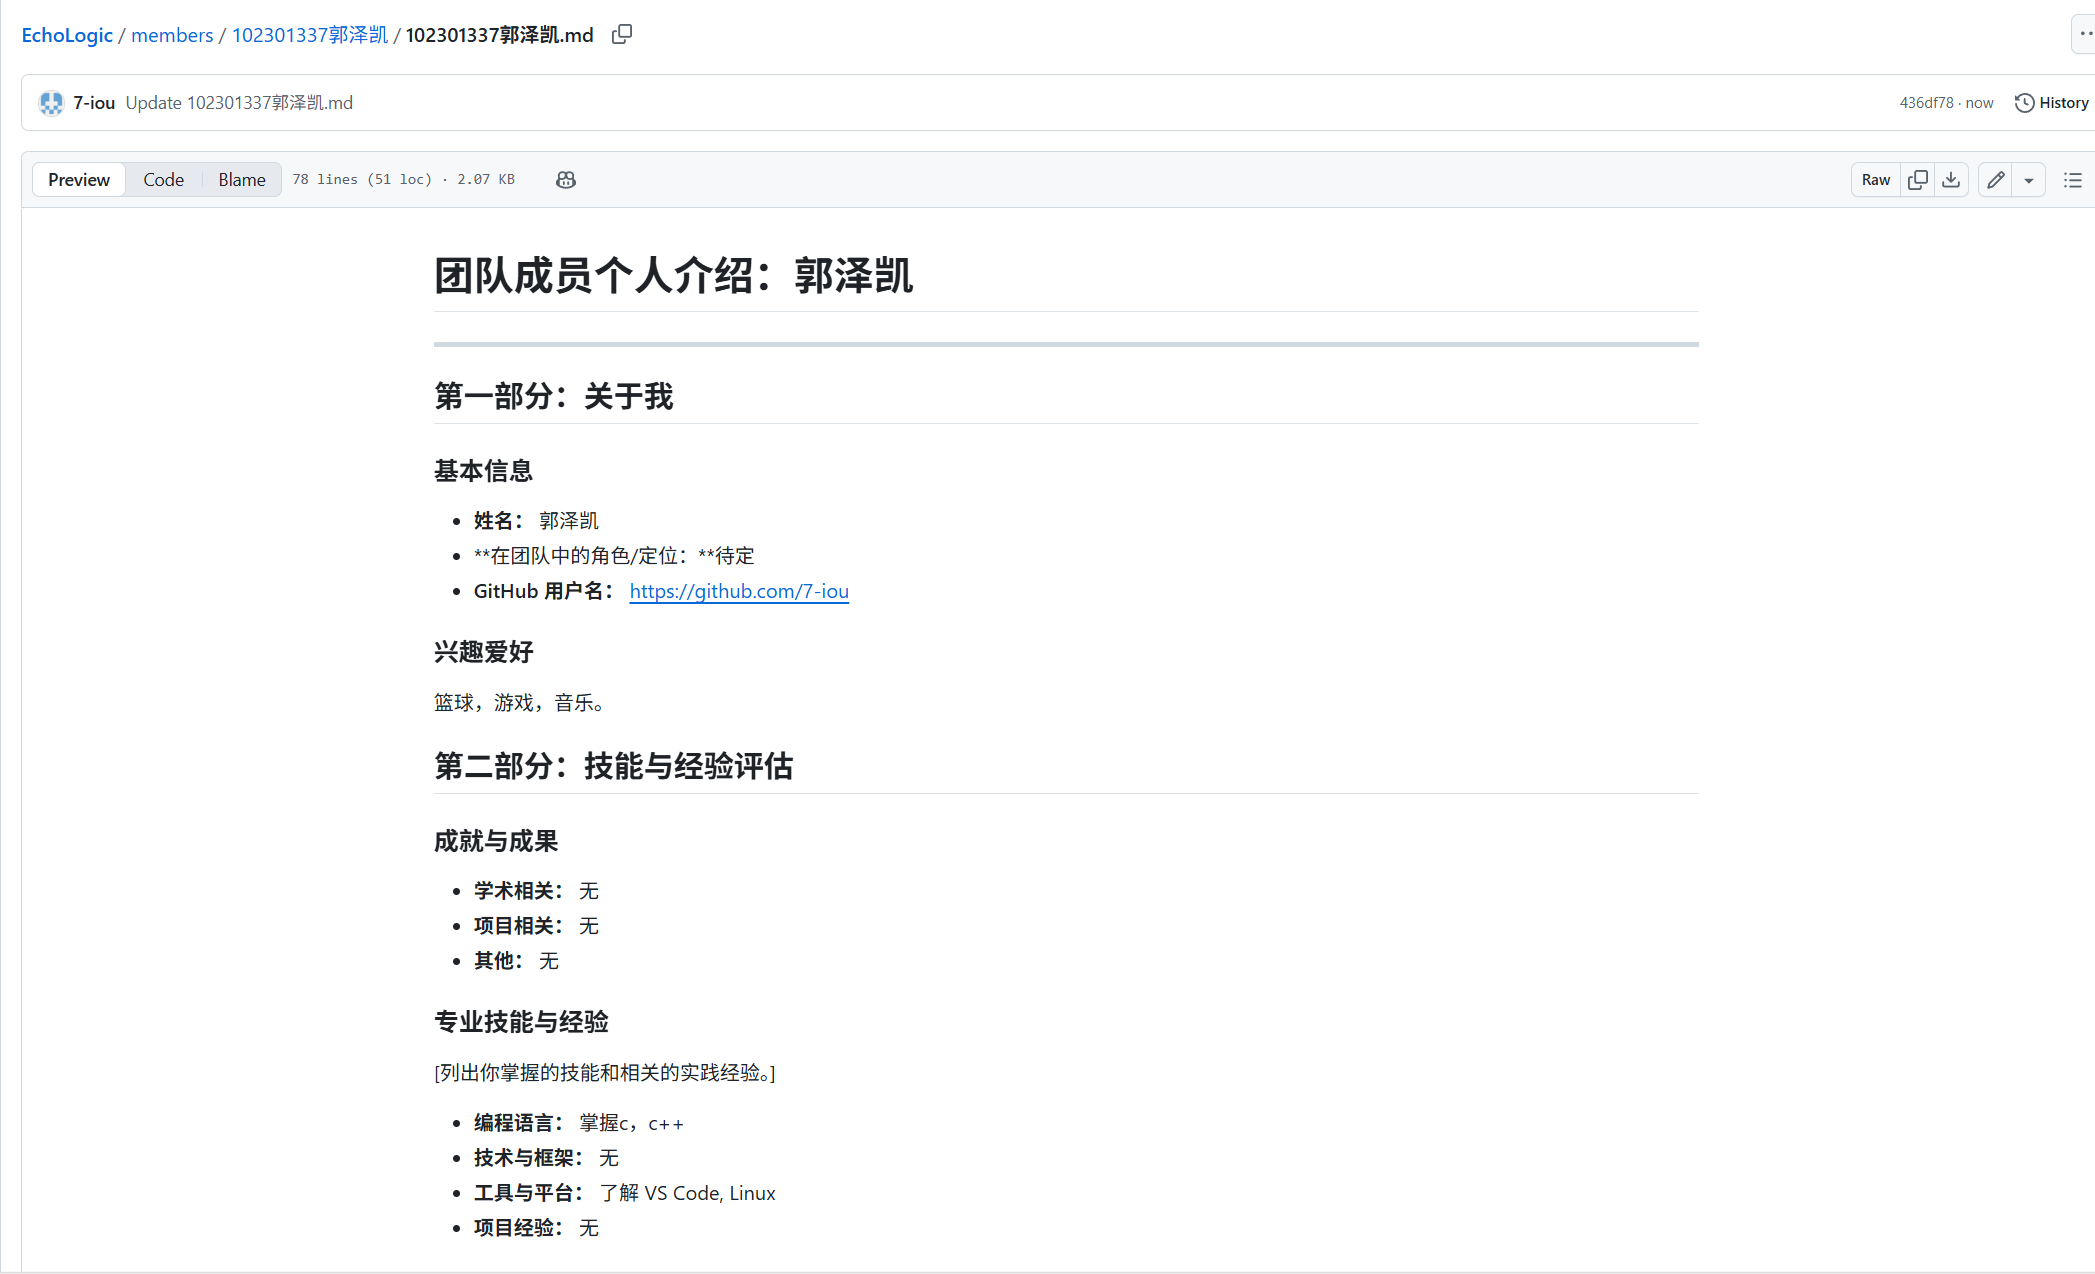Edit this file with the pencil icon
The width and height of the screenshot is (2095, 1274).
click(1995, 179)
